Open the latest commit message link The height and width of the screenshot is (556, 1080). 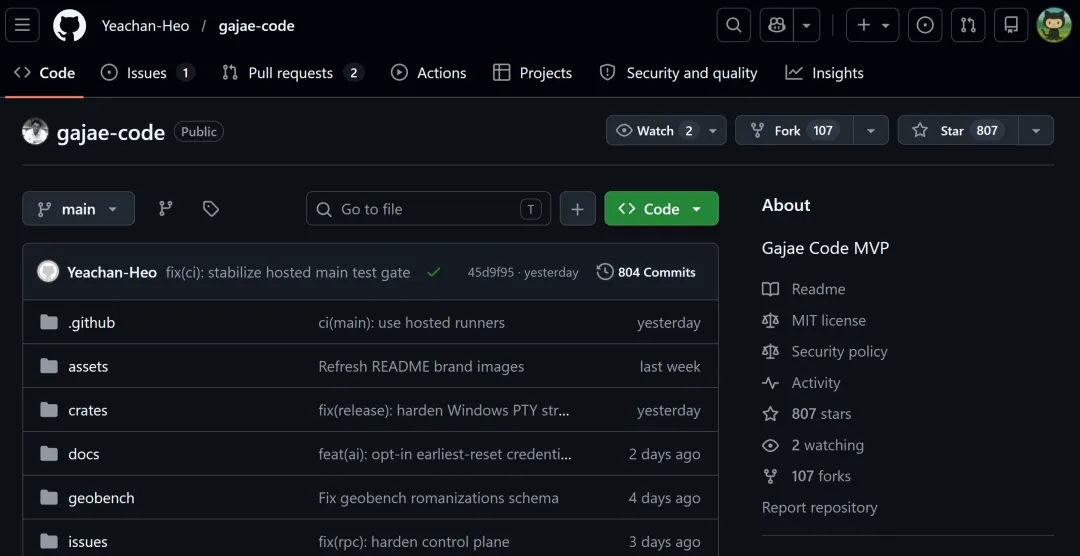click(288, 272)
